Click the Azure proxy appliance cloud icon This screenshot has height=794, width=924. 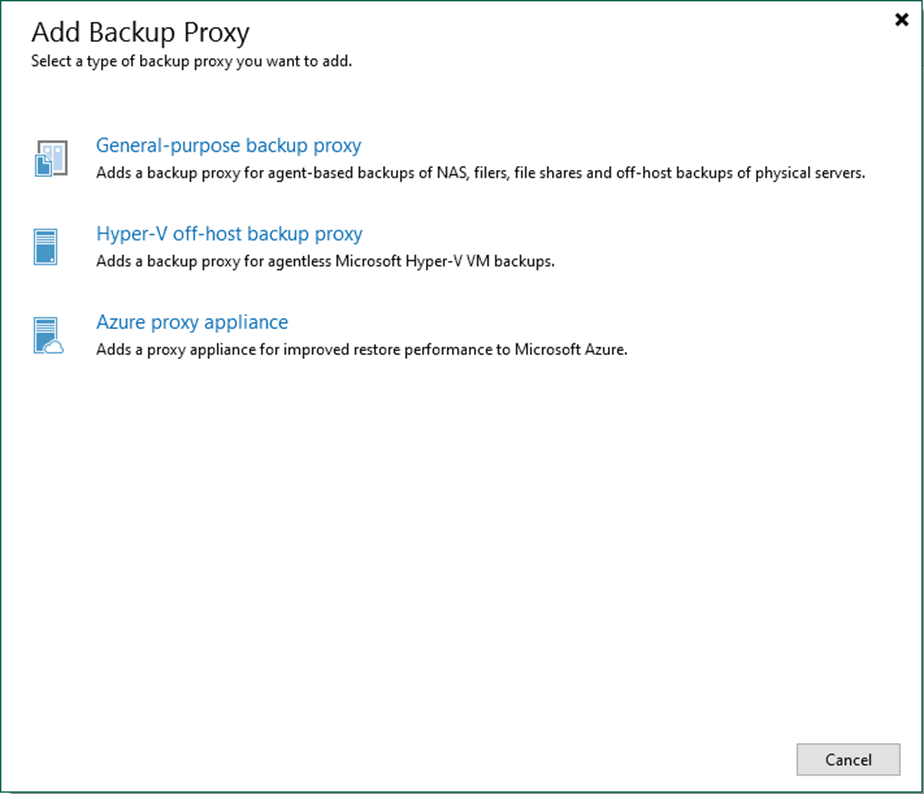click(48, 335)
